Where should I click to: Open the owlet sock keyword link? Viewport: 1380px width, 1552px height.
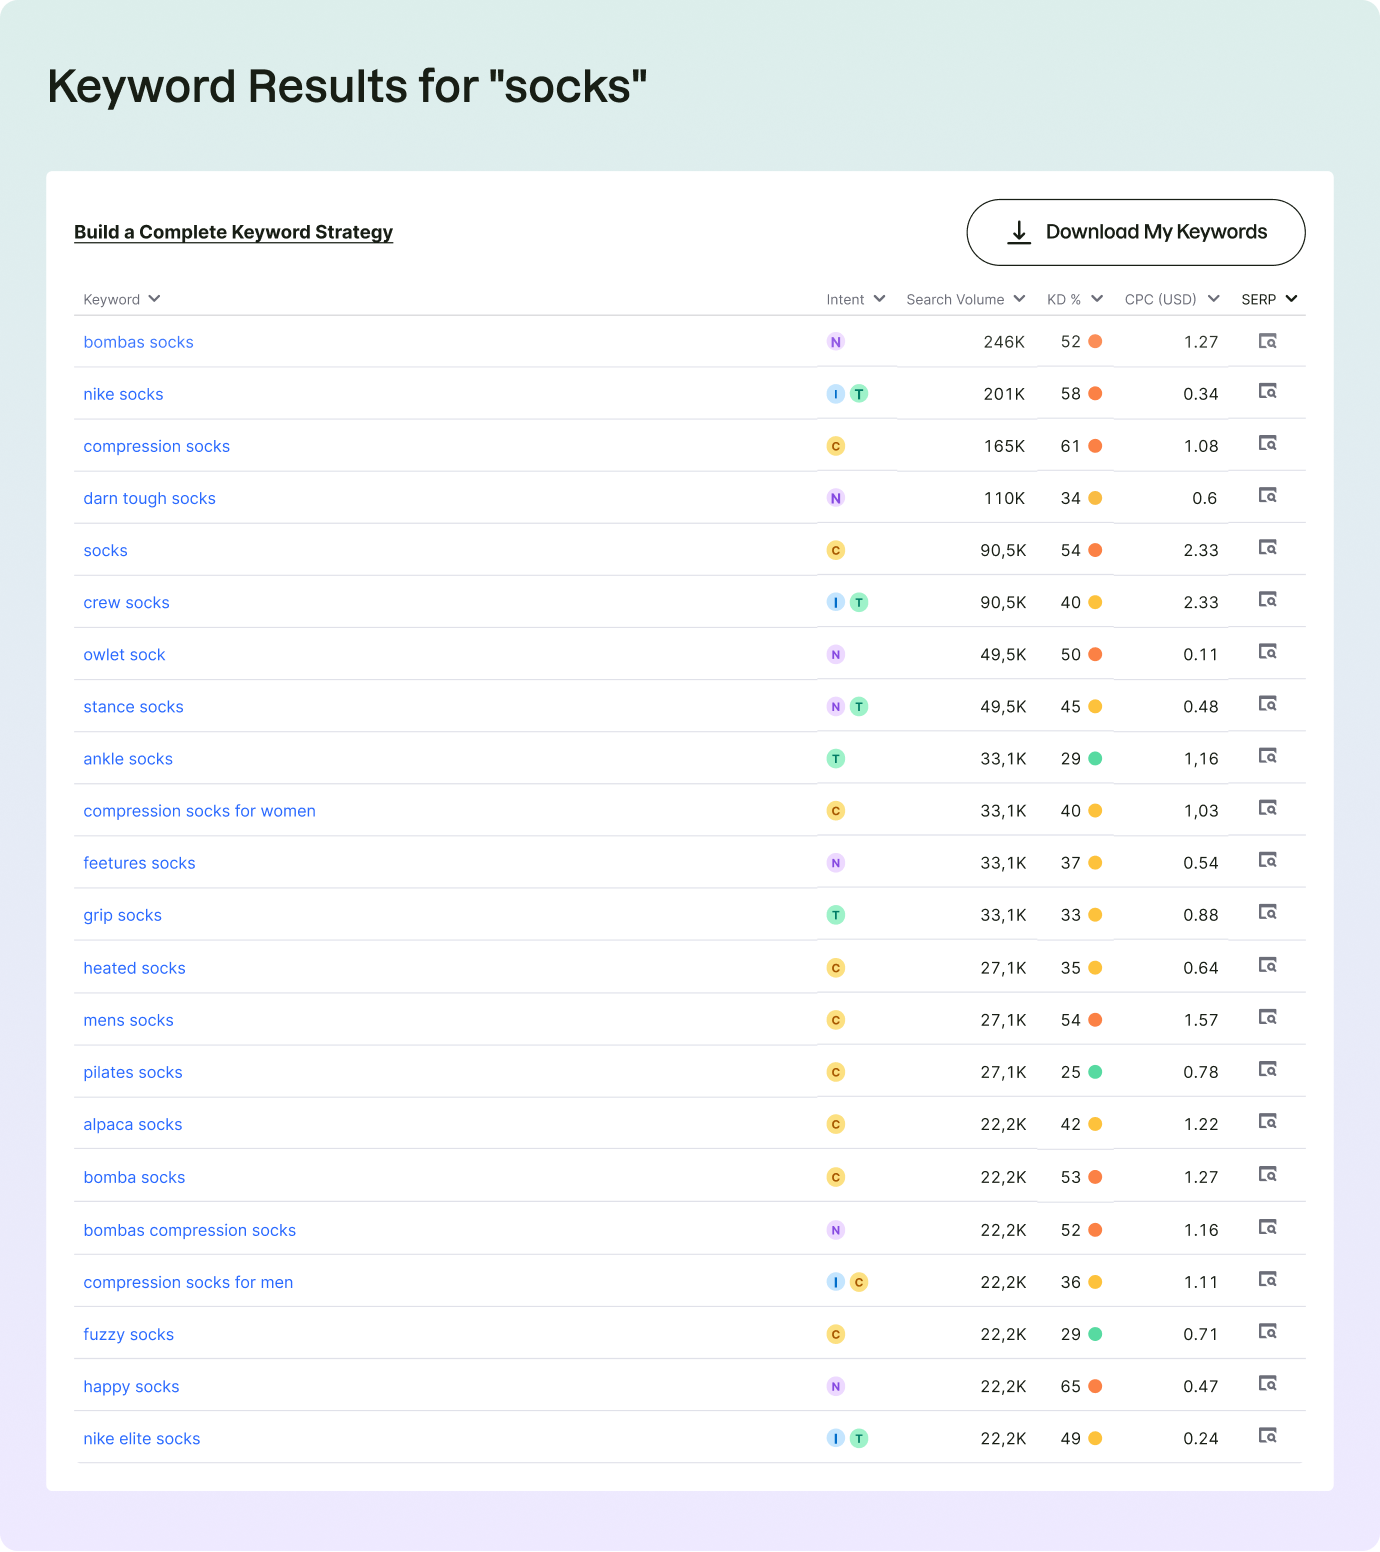pos(124,655)
